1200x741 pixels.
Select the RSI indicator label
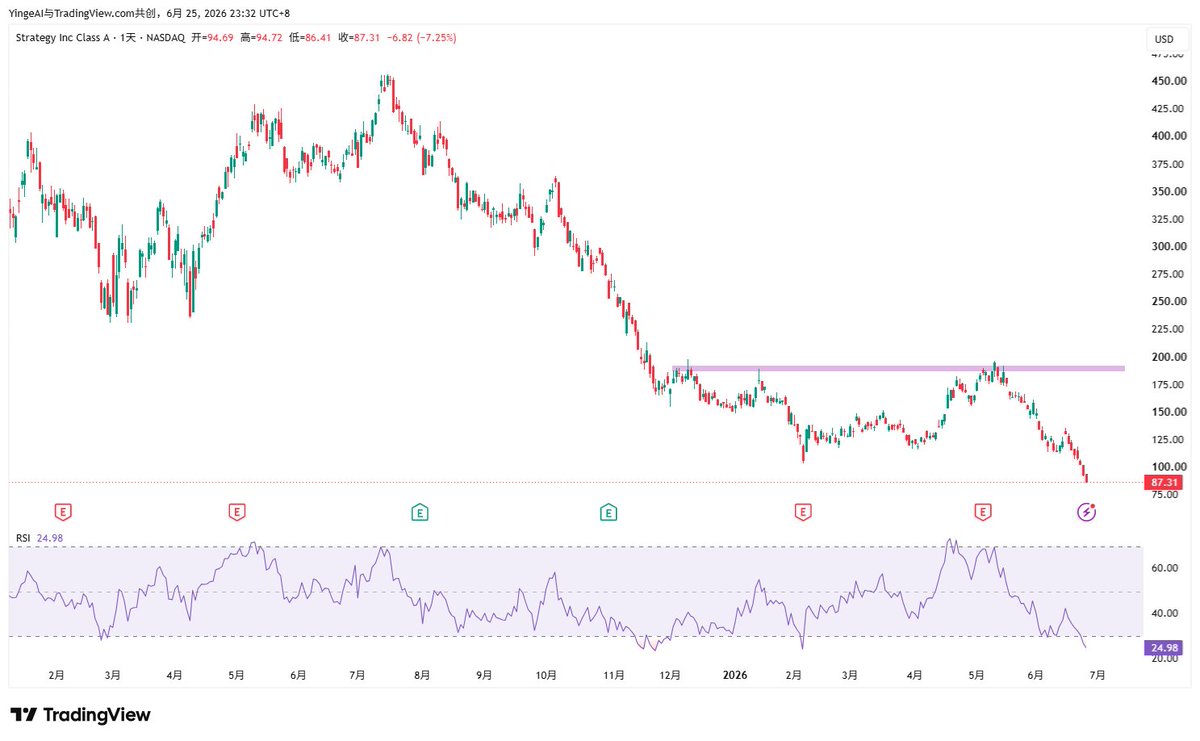22,538
